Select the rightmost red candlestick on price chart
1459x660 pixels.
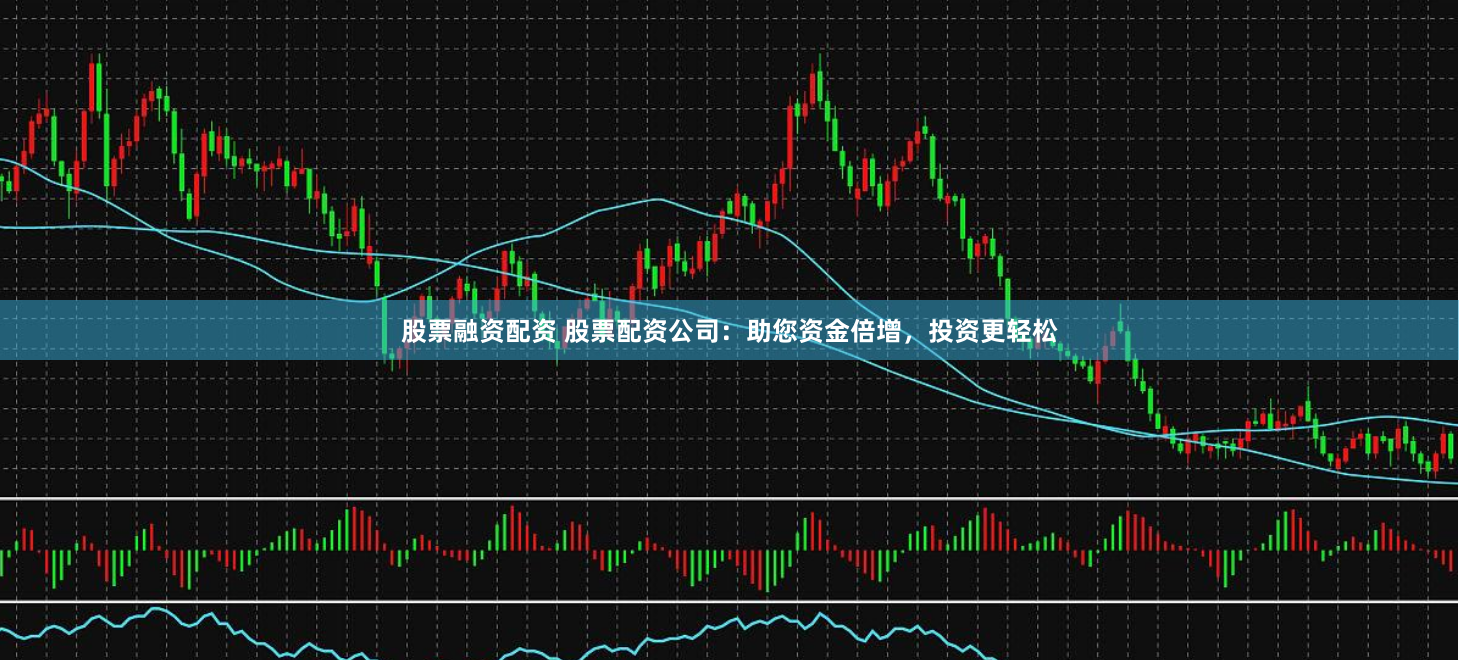[1443, 447]
